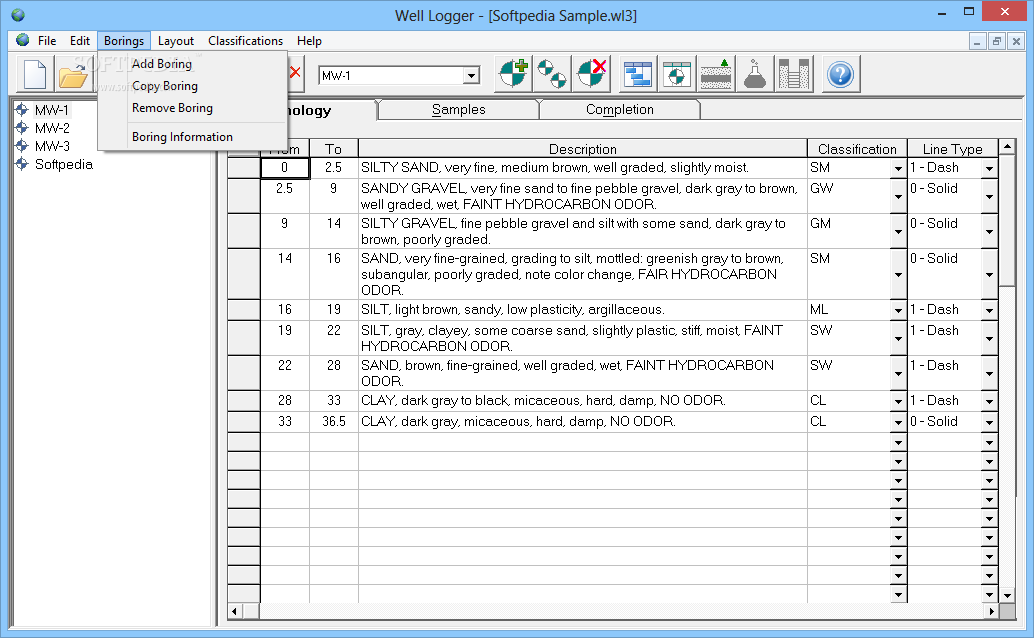Click the Copy boring toolbar icon
The height and width of the screenshot is (638, 1034).
coord(552,74)
